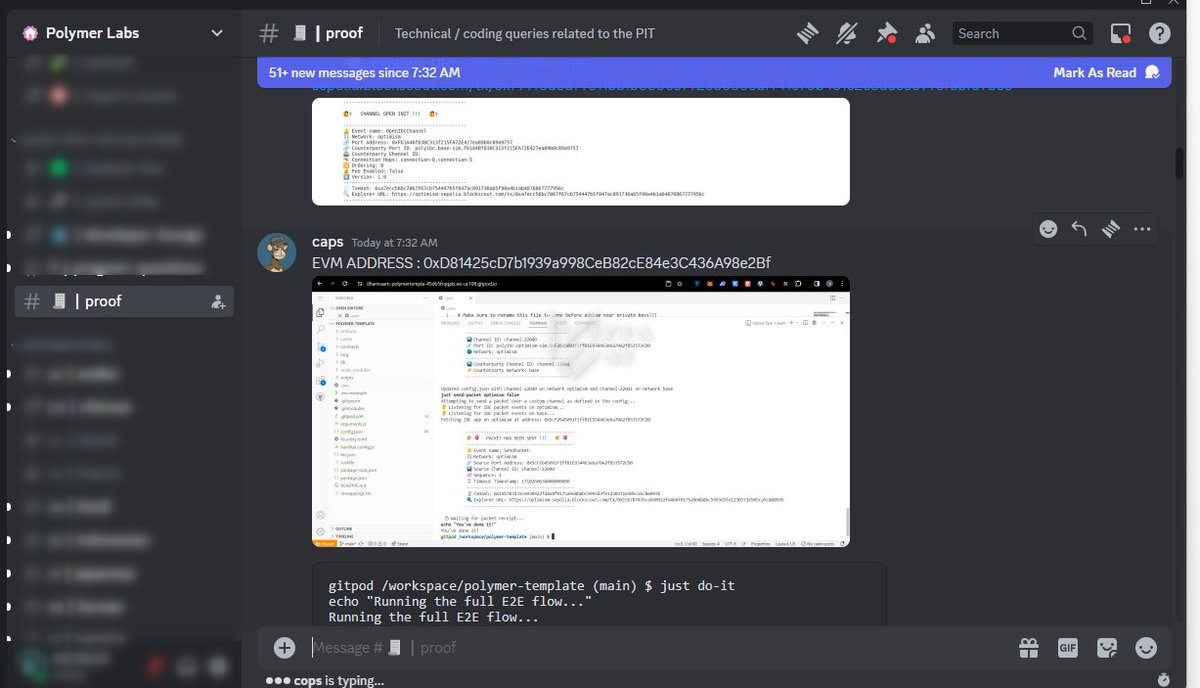Toggle channel notification mute bell icon
Viewport: 1200px width, 688px height.
(847, 33)
